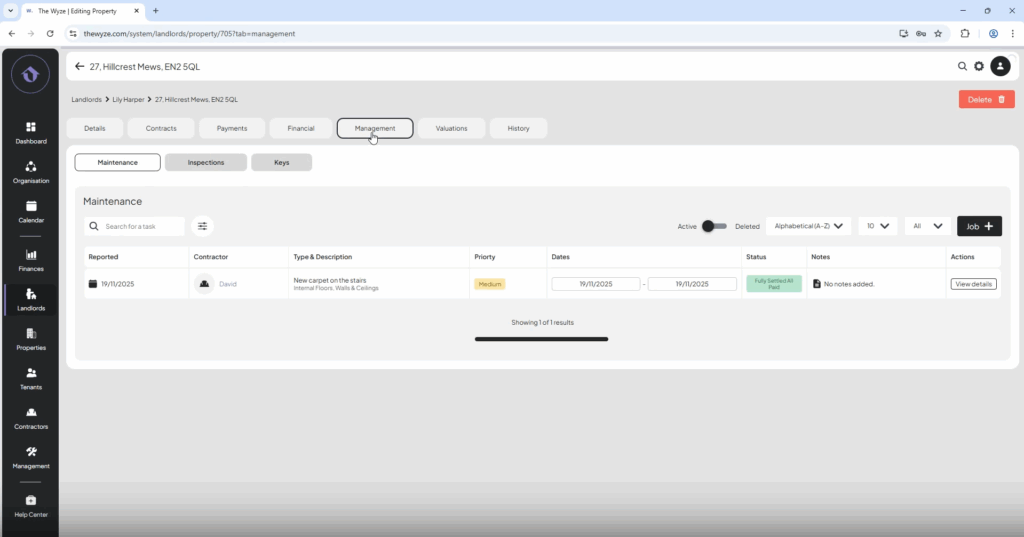Image resolution: width=1024 pixels, height=537 pixels.
Task: Switch to the Inspections sub-tab
Action: 205,162
